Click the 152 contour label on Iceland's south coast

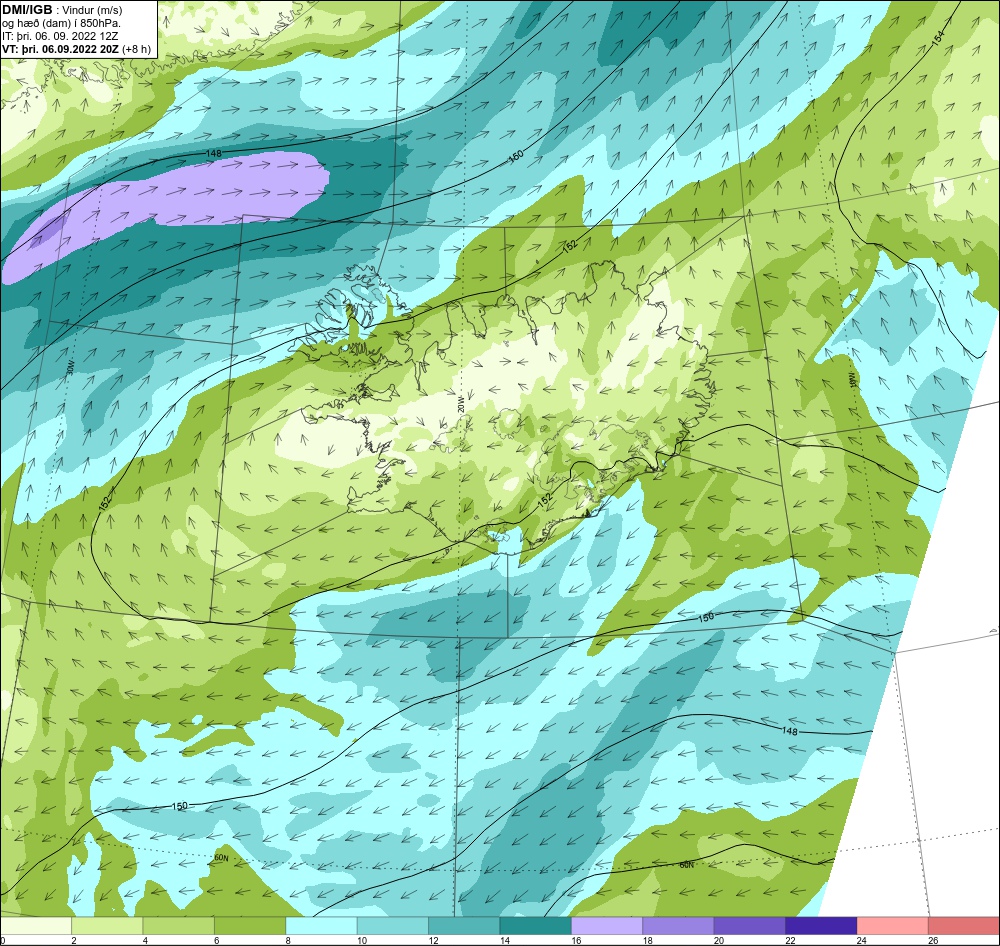click(x=544, y=501)
